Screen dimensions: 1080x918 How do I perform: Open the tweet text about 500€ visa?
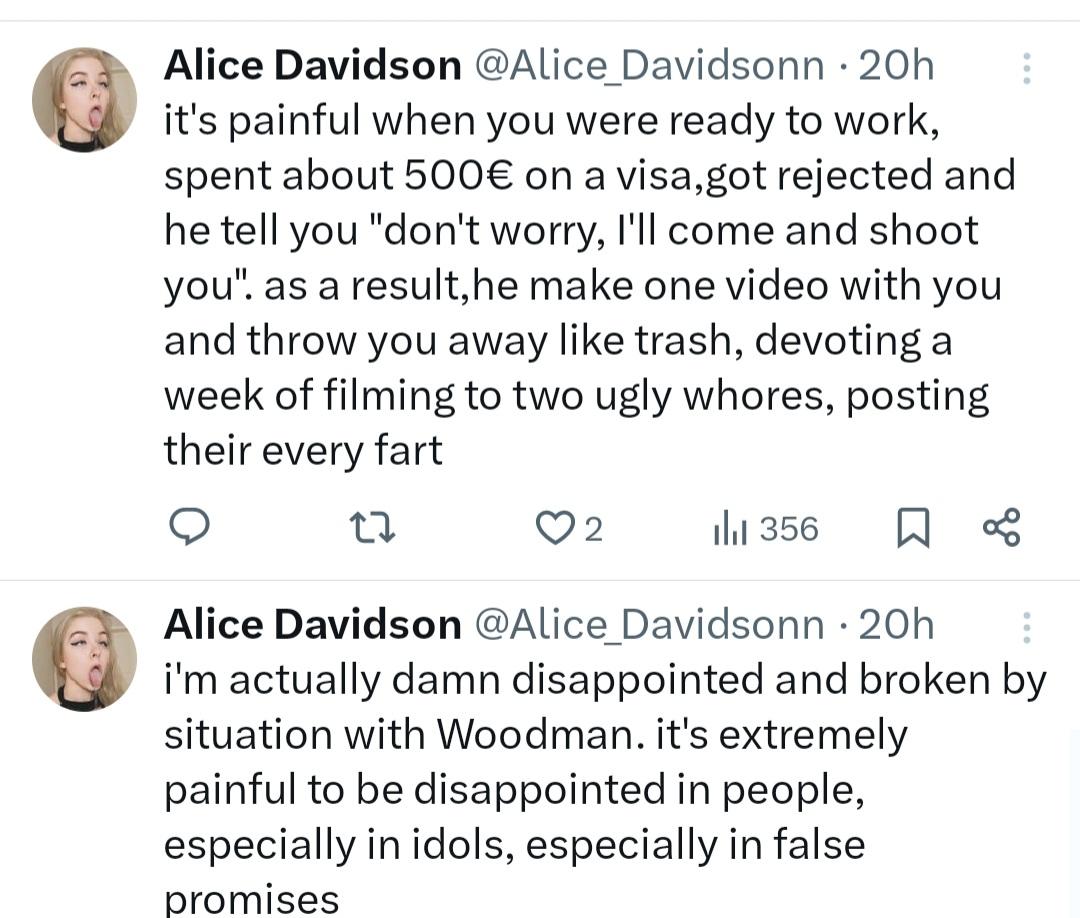point(580,286)
